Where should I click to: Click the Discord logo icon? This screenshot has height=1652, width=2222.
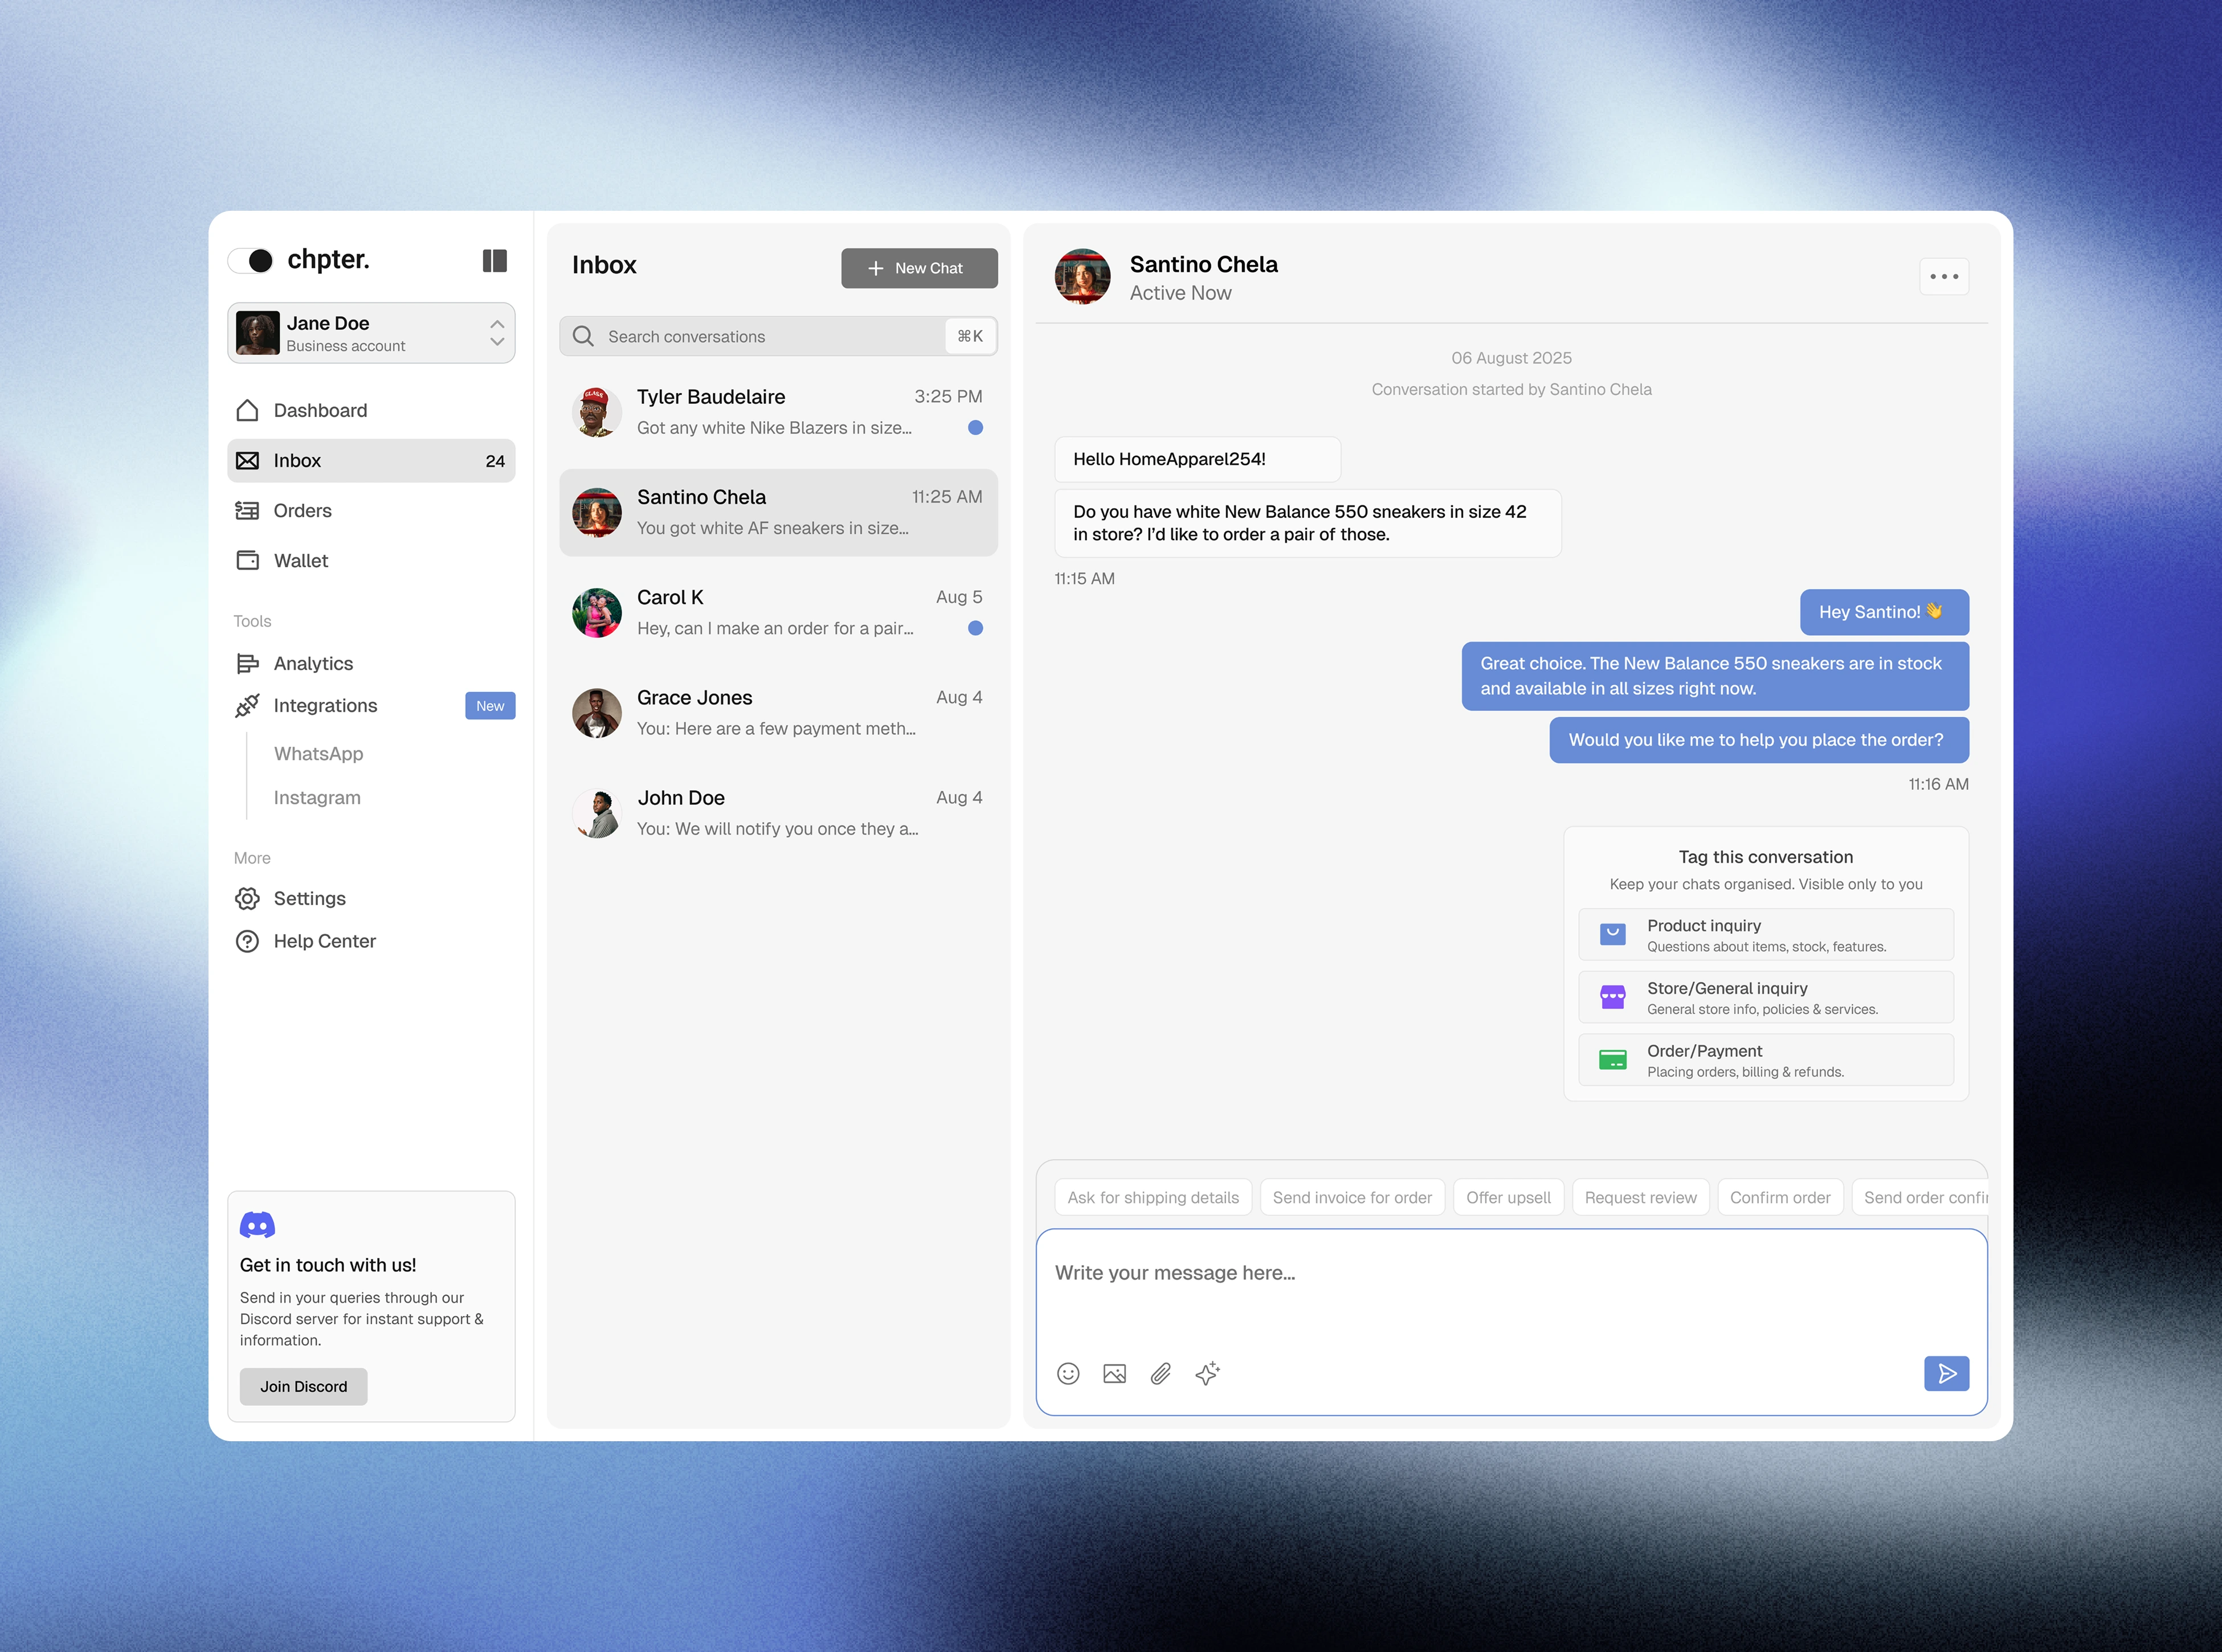click(257, 1225)
